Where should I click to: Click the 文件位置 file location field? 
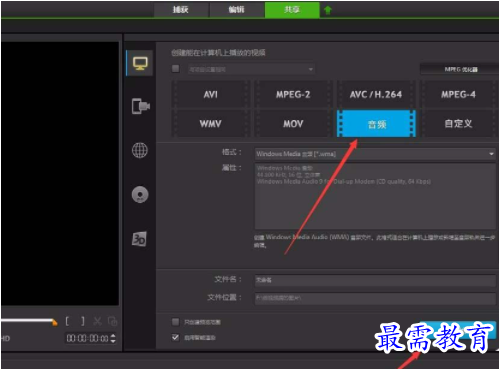[x=375, y=298]
